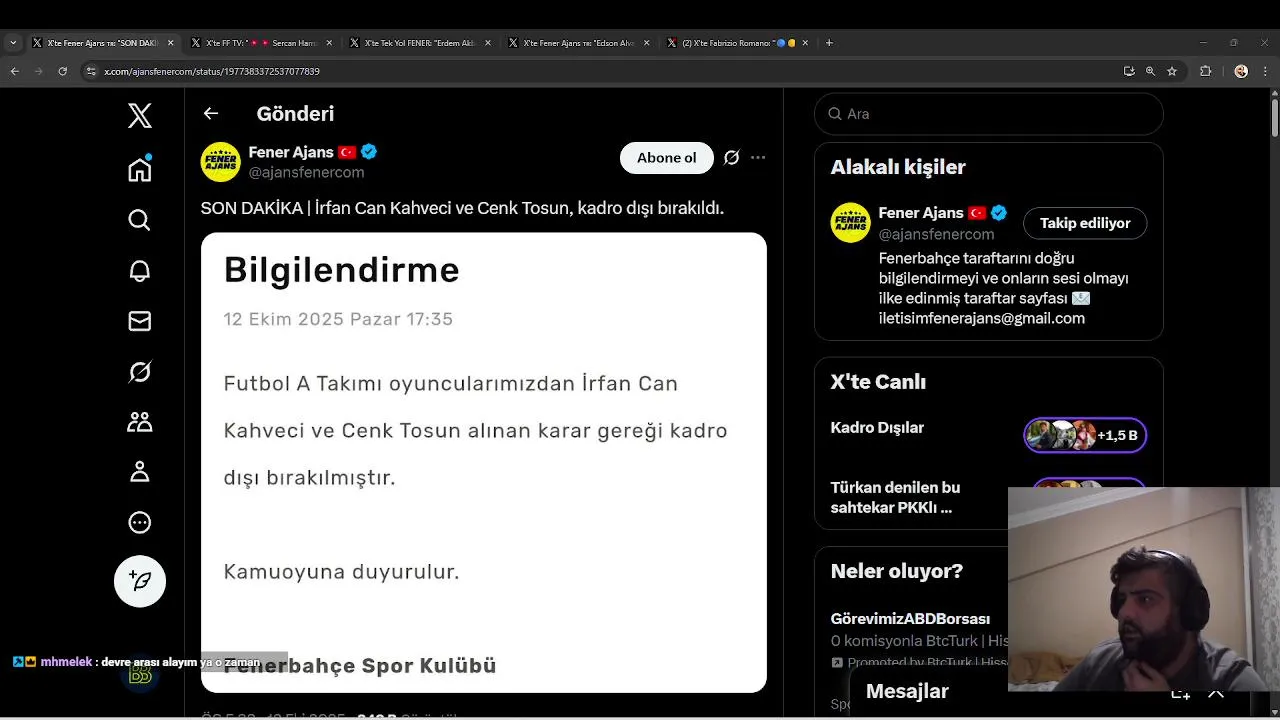Open the Communities people icon
The height and width of the screenshot is (720, 1280).
click(x=140, y=422)
